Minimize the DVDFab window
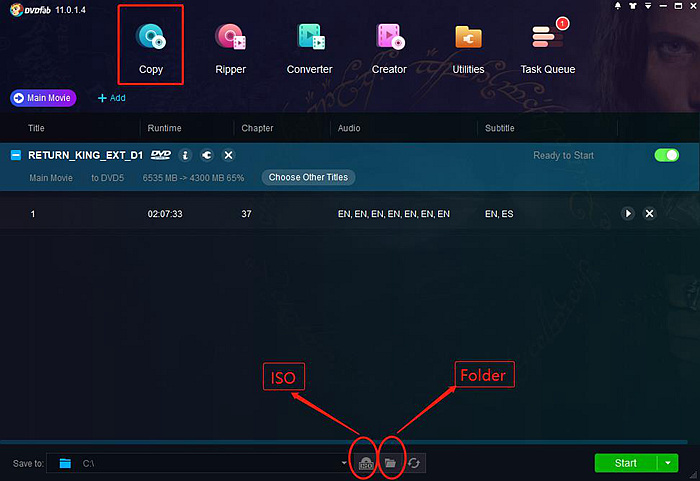This screenshot has width=700, height=481. pyautogui.click(x=663, y=6)
